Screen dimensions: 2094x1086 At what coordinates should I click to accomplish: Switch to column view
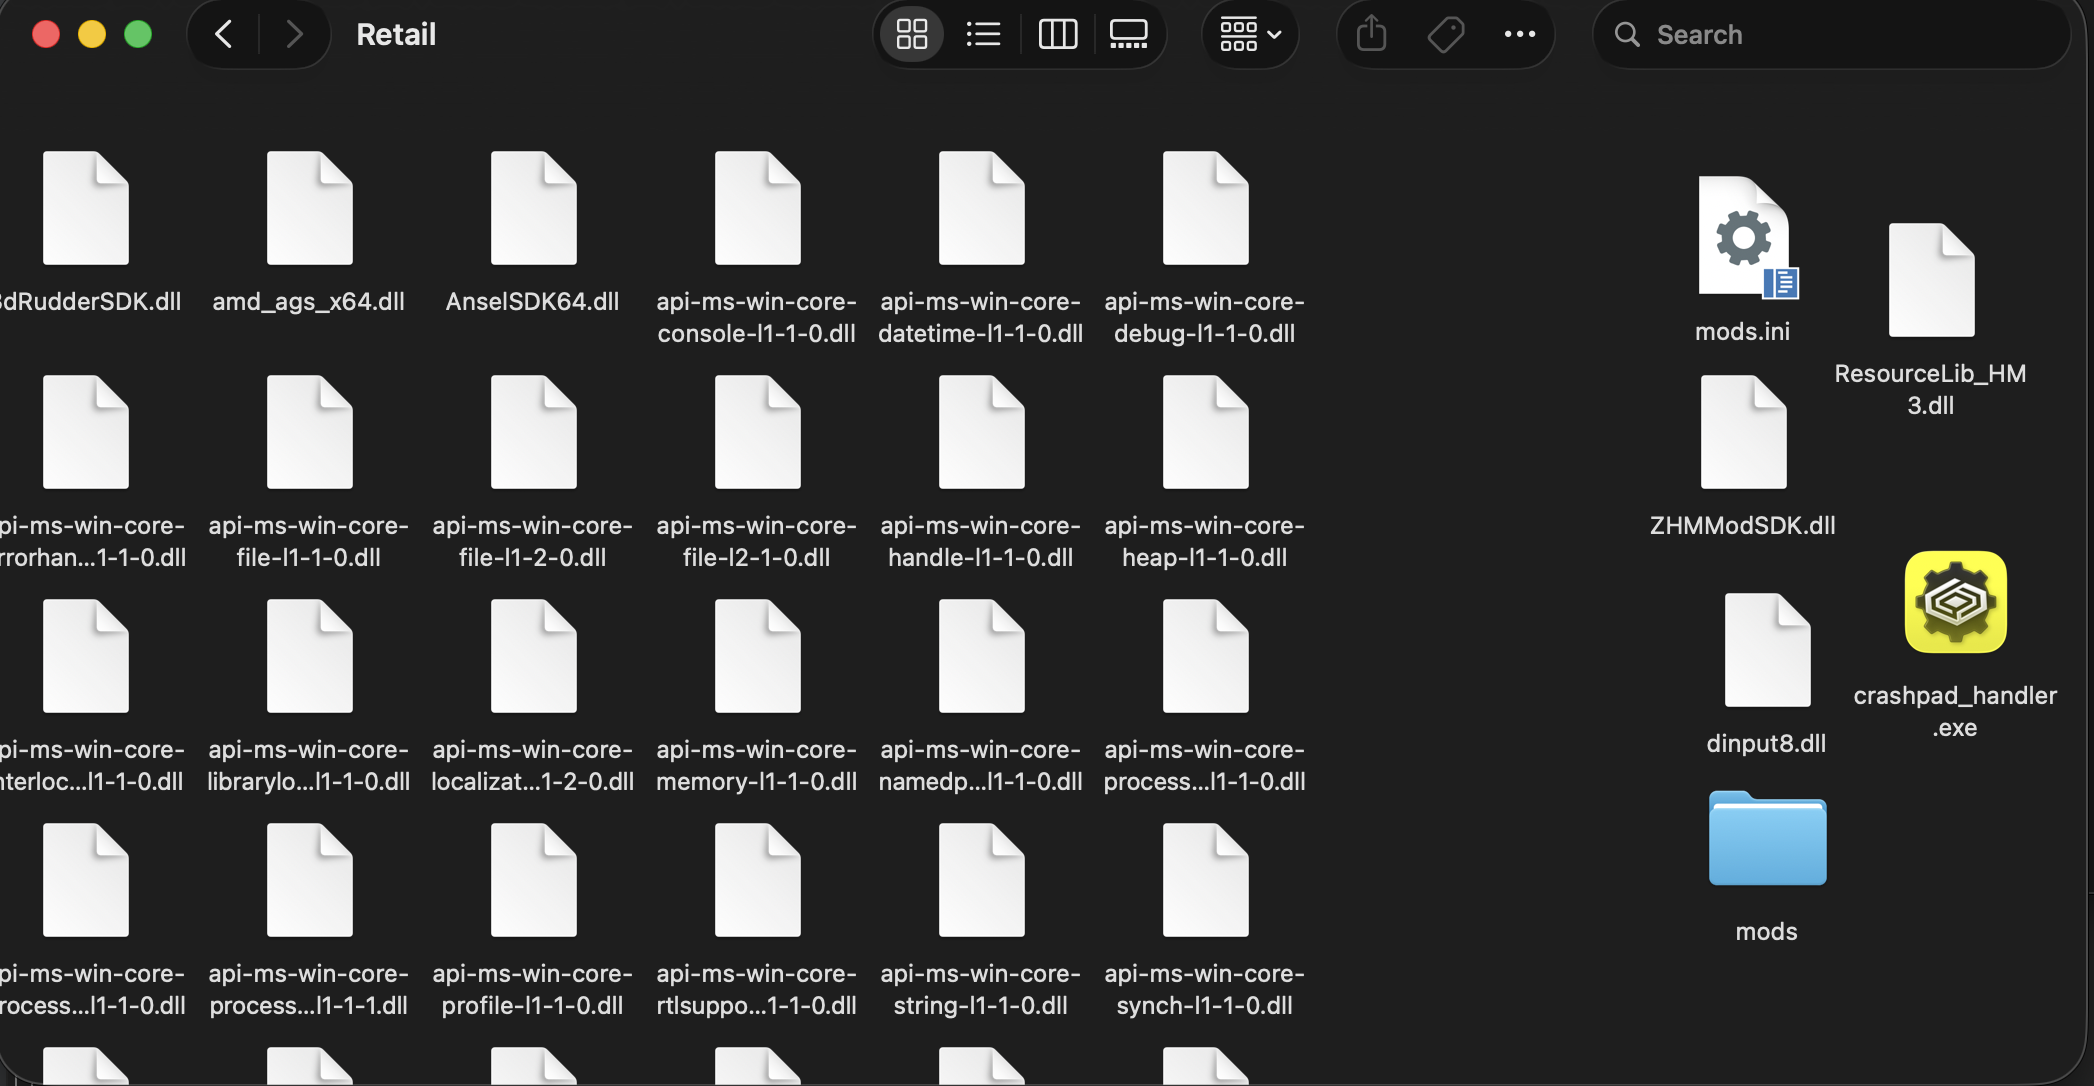coord(1057,33)
